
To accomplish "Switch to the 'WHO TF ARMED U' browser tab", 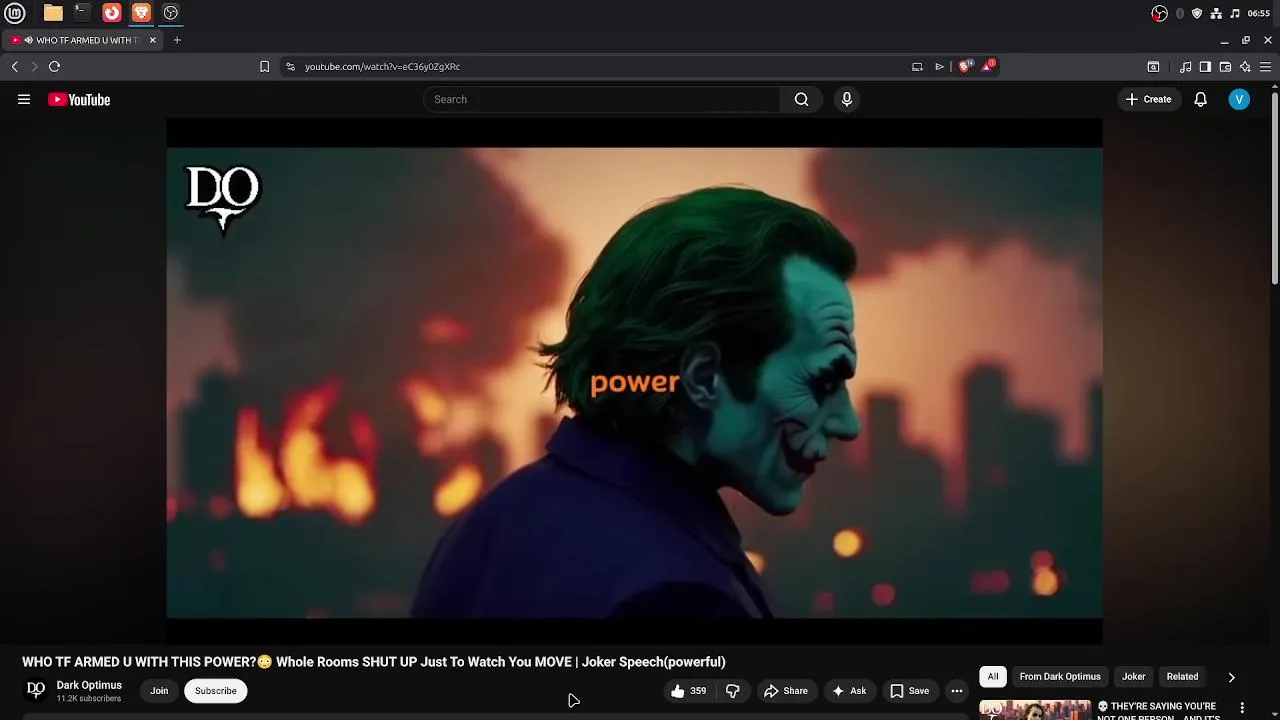I will pos(84,40).
